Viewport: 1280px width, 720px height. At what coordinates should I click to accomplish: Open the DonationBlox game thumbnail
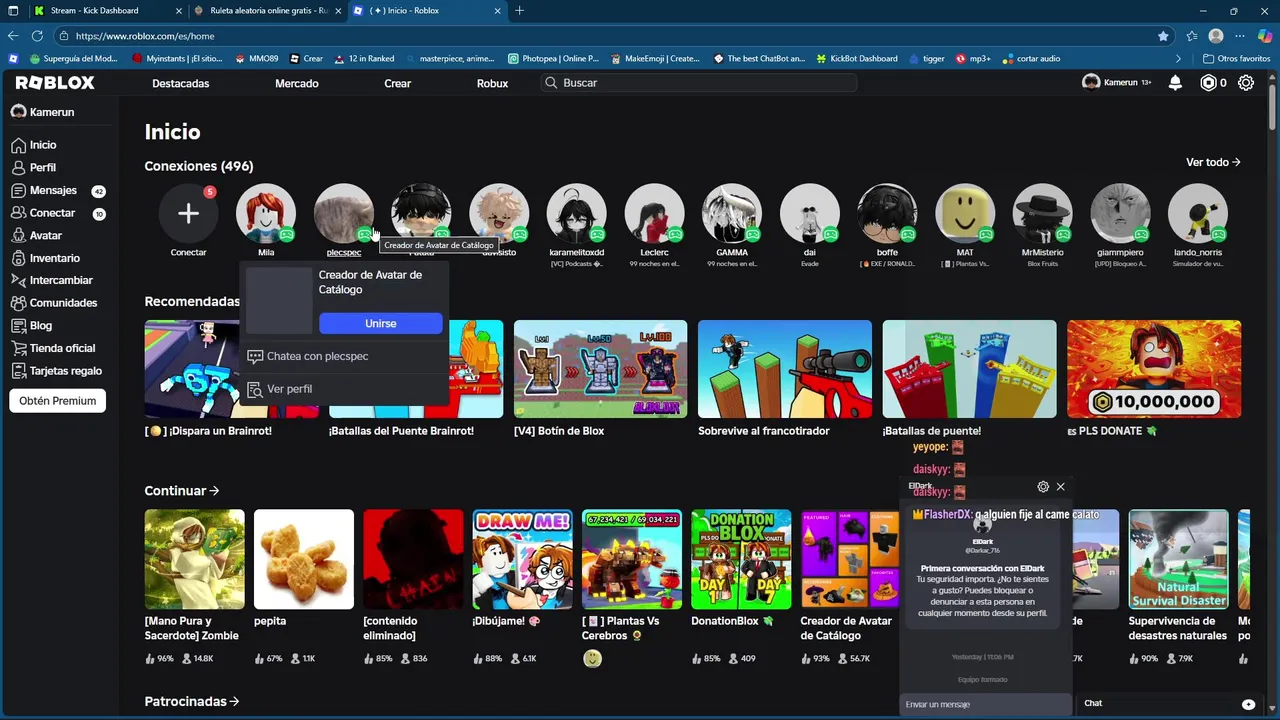(x=741, y=559)
